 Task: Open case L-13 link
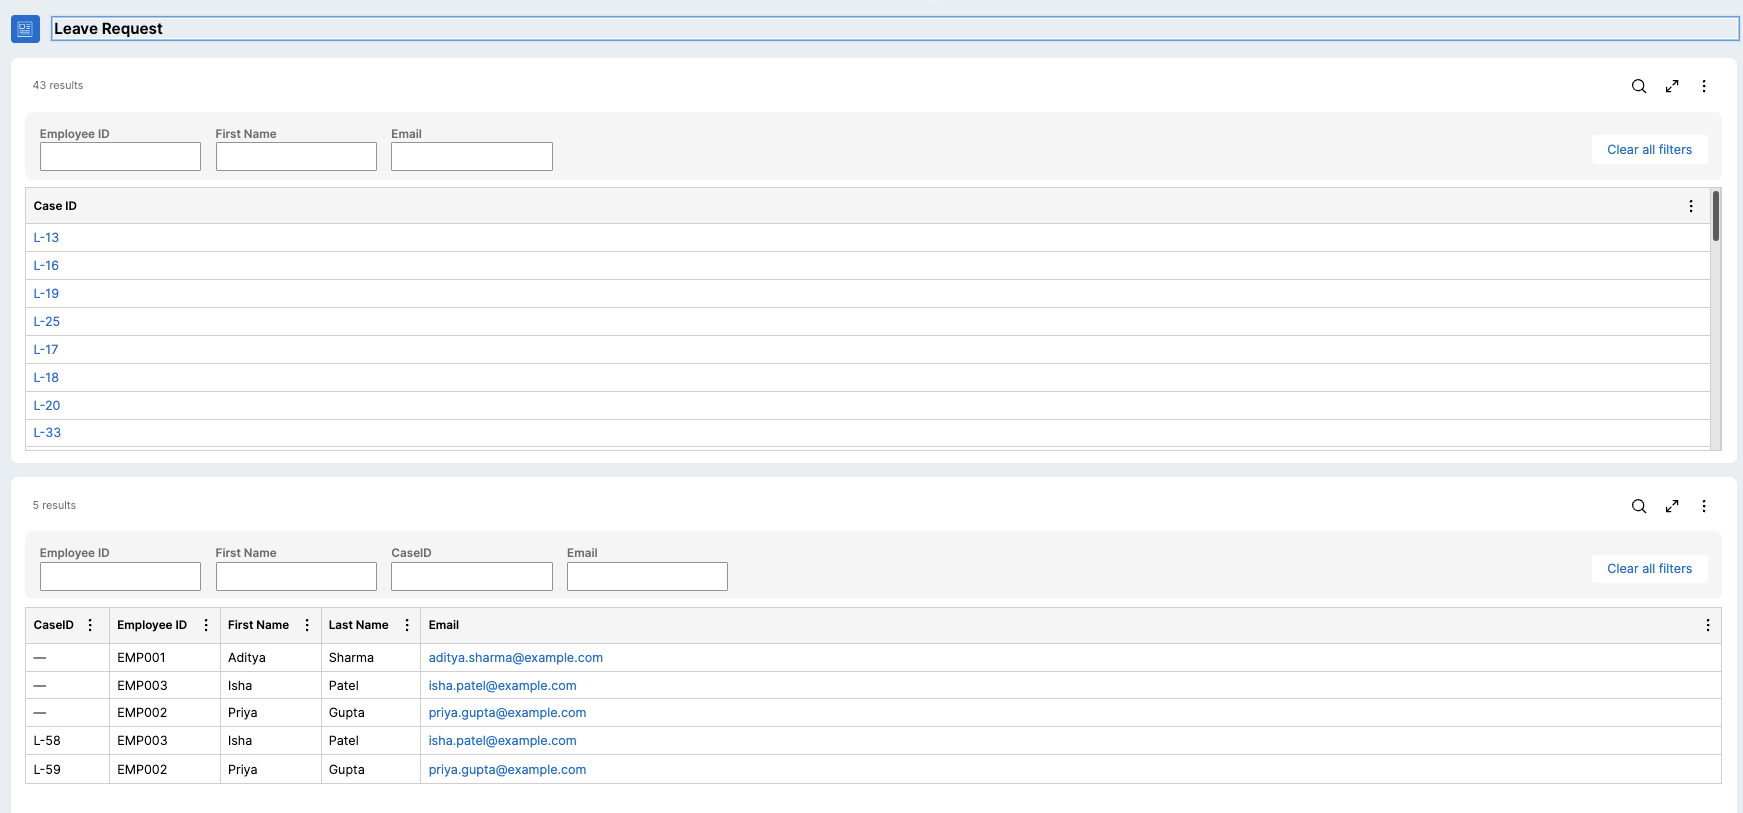(x=46, y=238)
